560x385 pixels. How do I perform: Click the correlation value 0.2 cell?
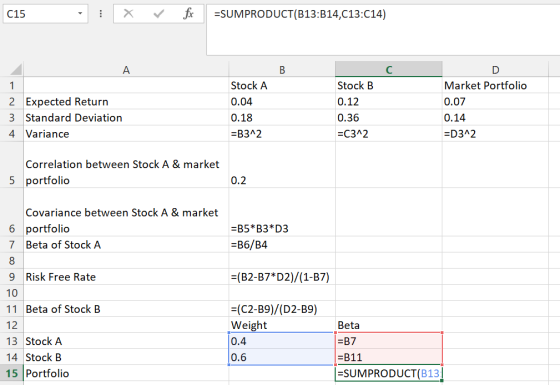tap(282, 165)
